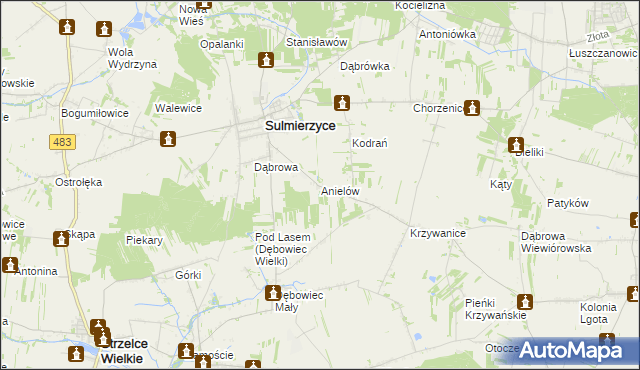Click the Bogumiłowice village label

pyautogui.click(x=95, y=113)
